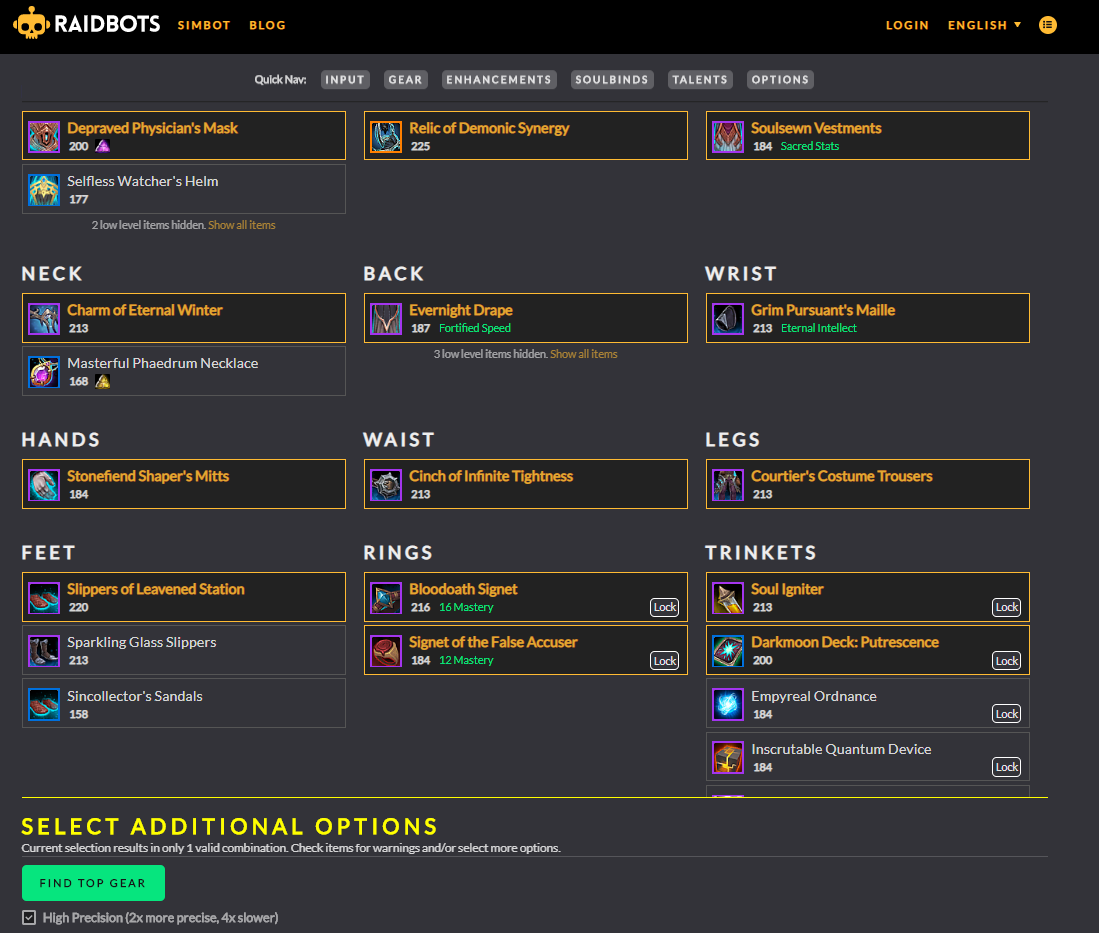Lock the Empyreal Ordnance trinket

[1006, 714]
